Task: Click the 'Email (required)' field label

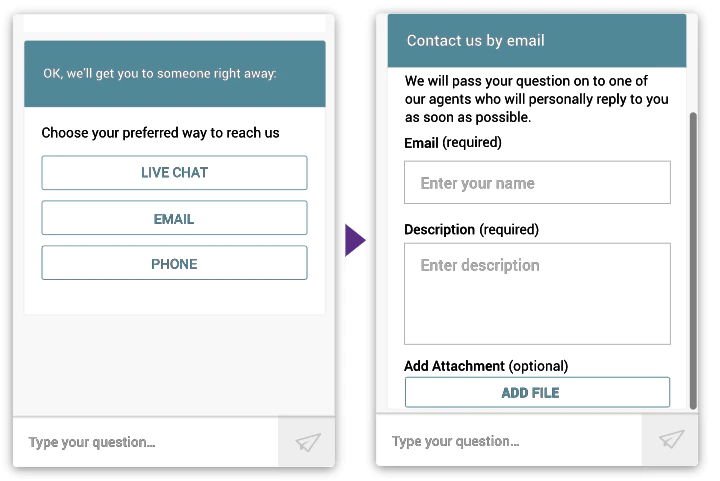Action: (x=453, y=143)
